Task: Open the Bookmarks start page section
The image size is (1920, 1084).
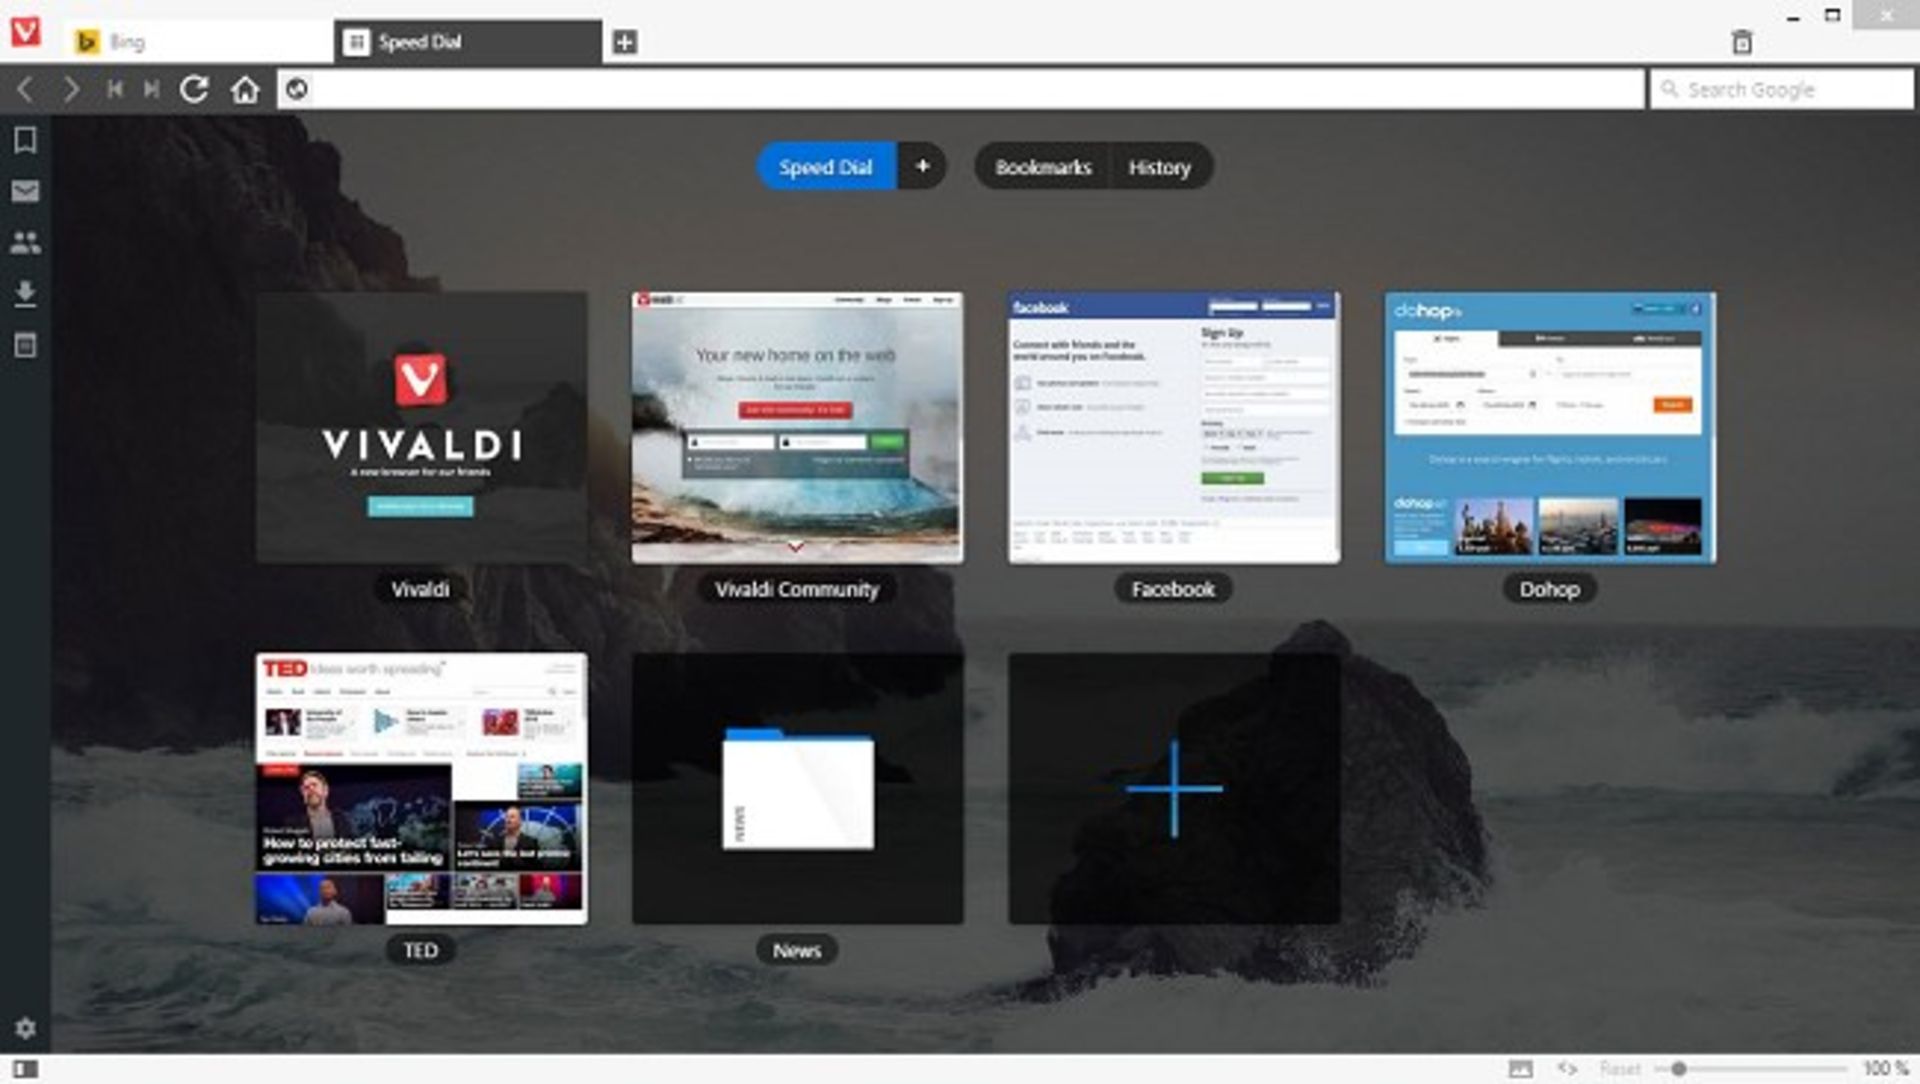Action: click(x=1043, y=167)
